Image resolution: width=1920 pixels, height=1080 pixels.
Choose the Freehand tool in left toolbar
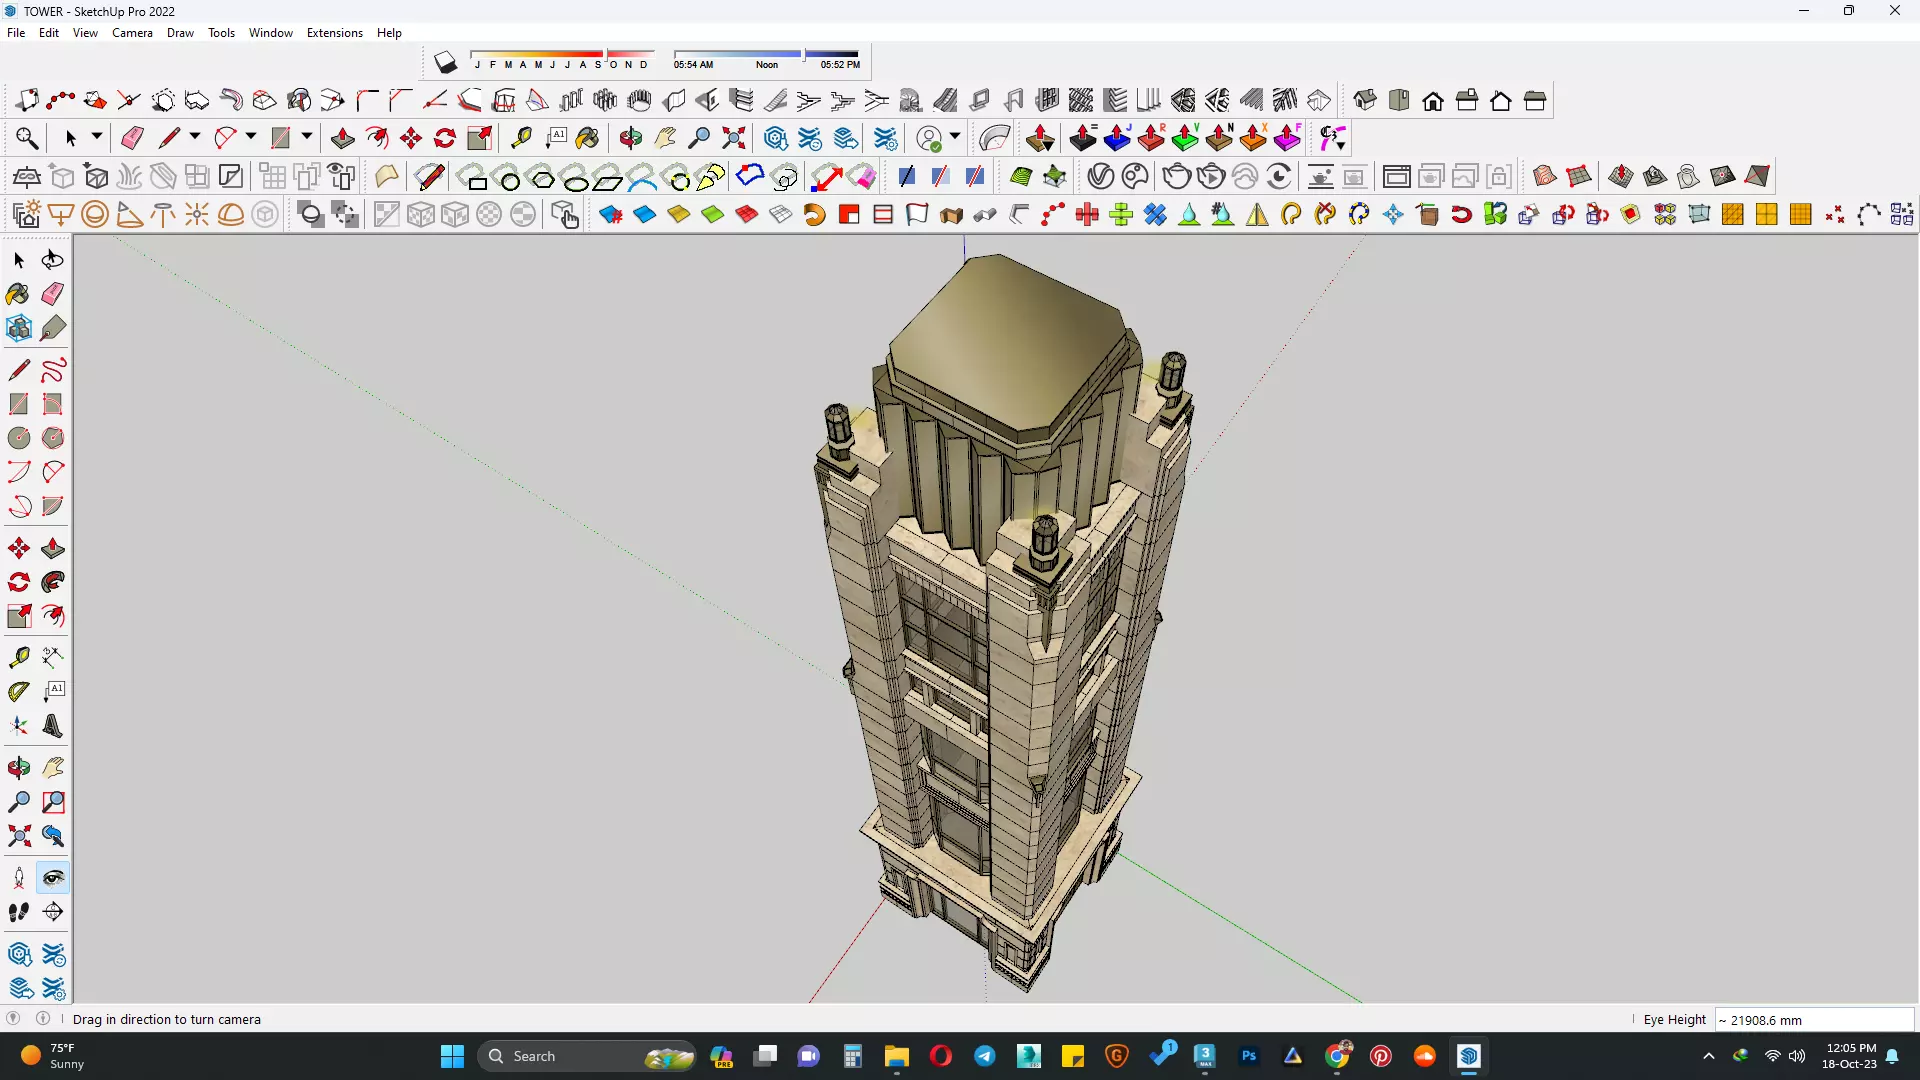click(53, 371)
